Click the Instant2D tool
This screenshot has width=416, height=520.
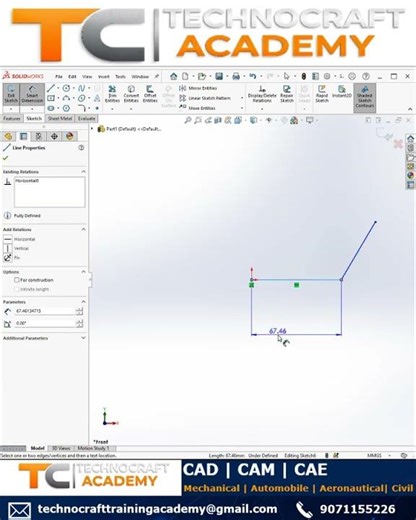pos(342,91)
